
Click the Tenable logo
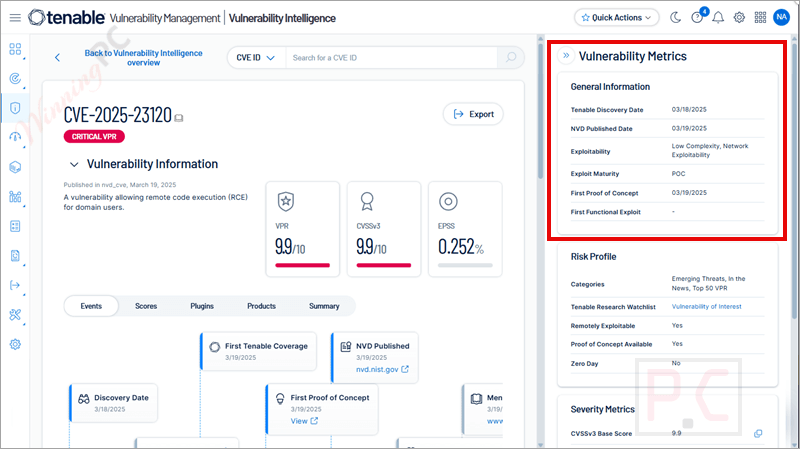(66, 18)
